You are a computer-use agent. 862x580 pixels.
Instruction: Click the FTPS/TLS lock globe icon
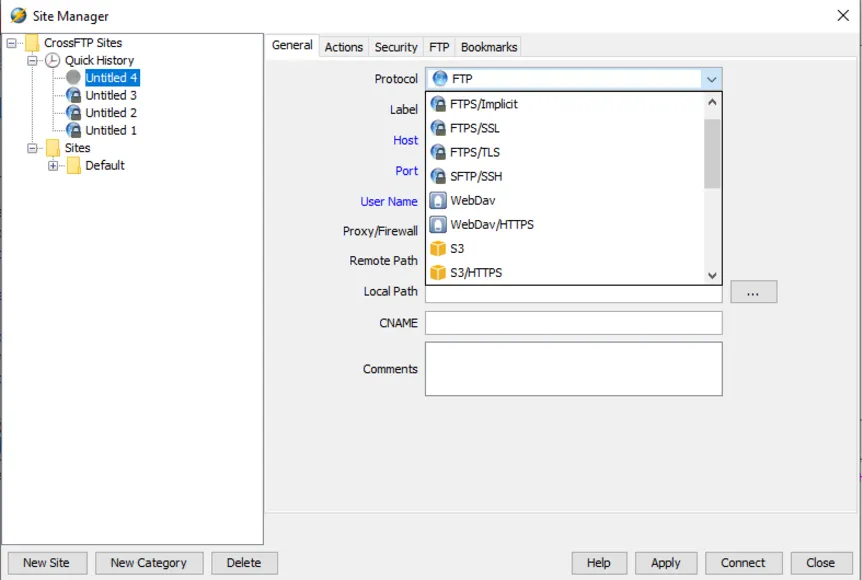pyautogui.click(x=438, y=152)
